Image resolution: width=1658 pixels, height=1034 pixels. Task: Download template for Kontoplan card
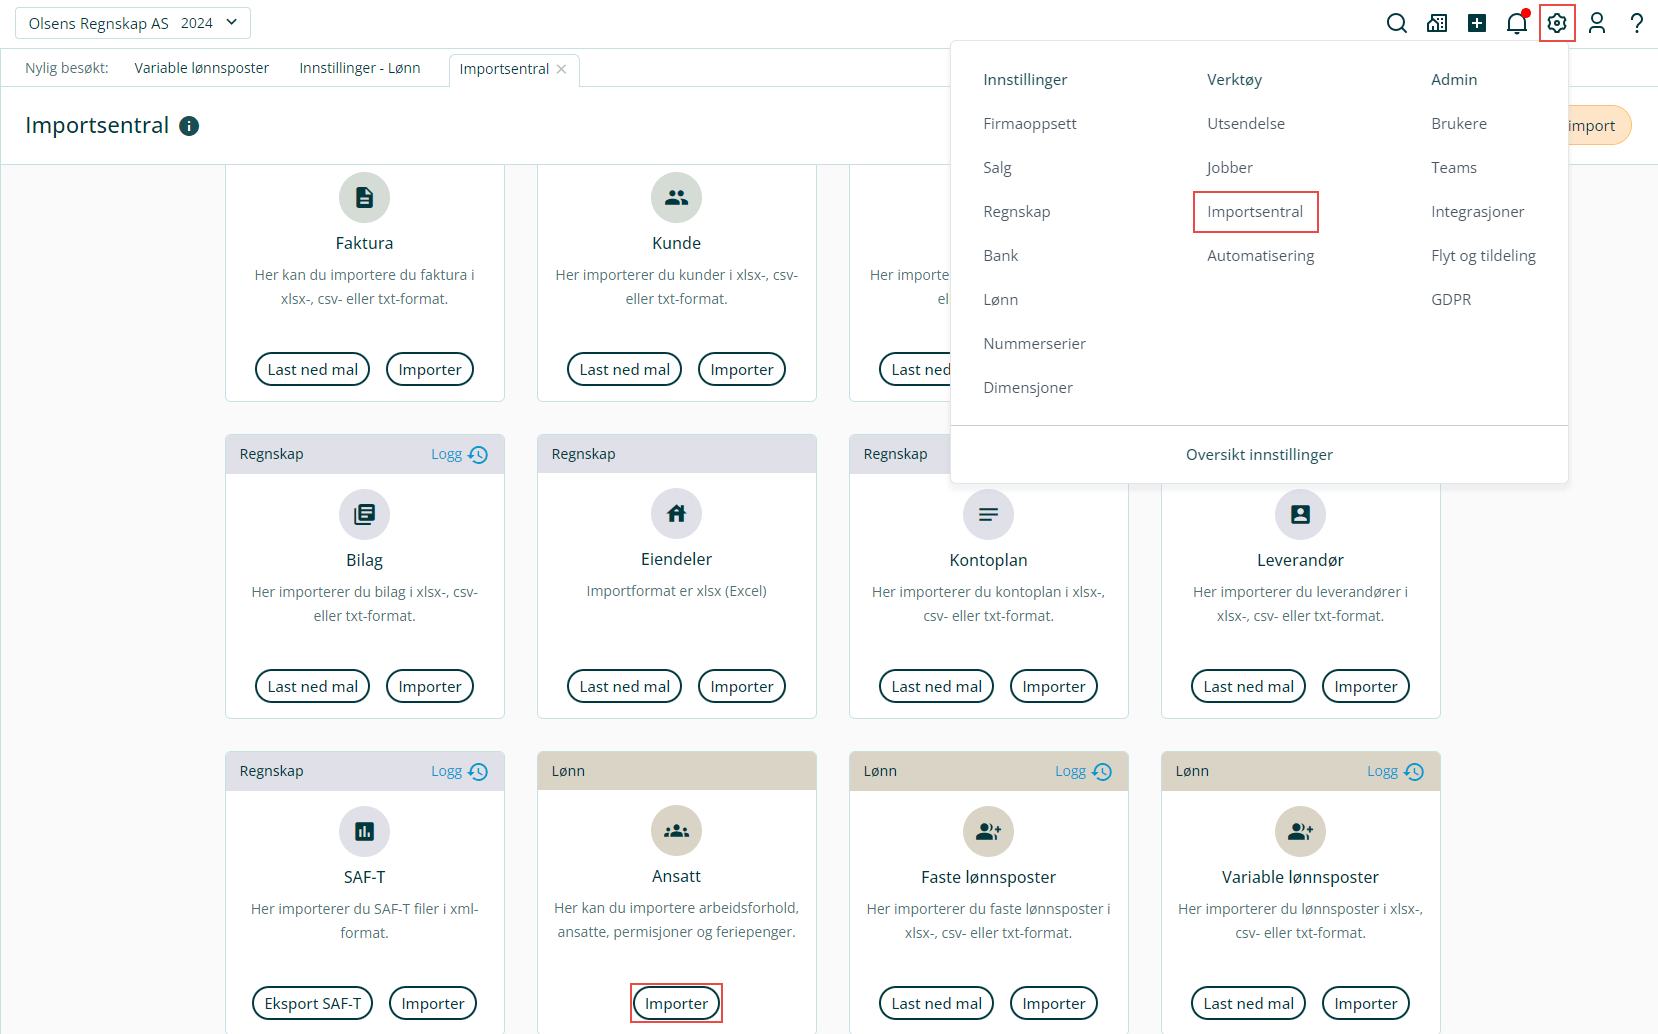936,686
